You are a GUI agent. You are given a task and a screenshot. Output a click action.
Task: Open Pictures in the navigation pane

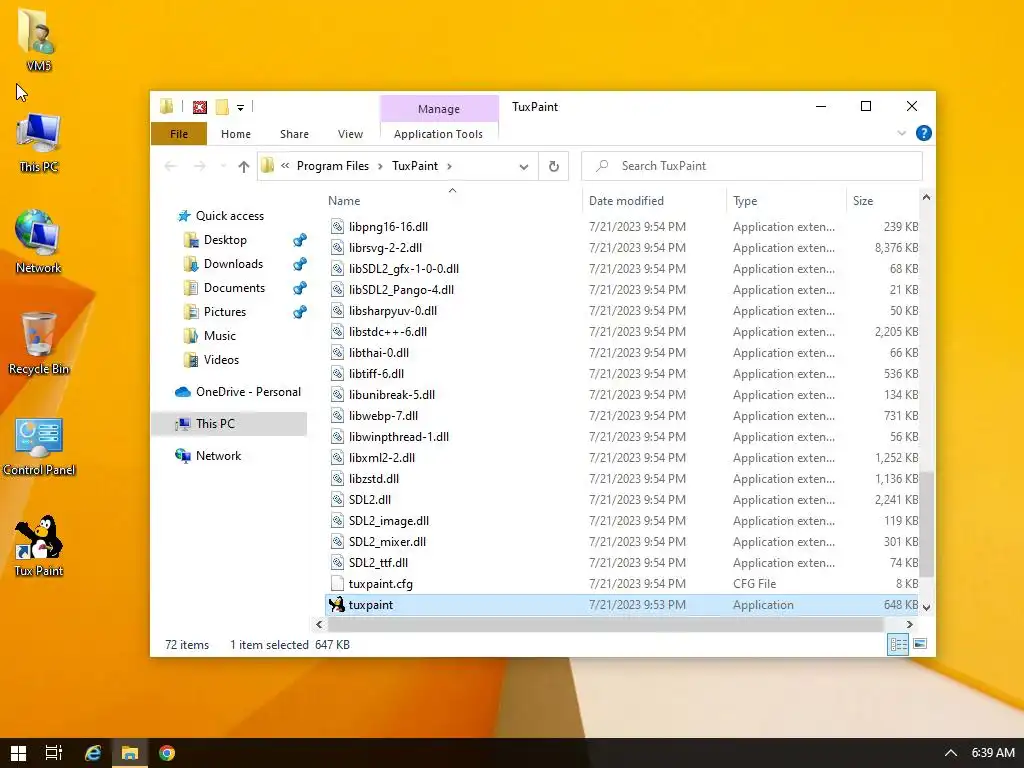coord(224,312)
